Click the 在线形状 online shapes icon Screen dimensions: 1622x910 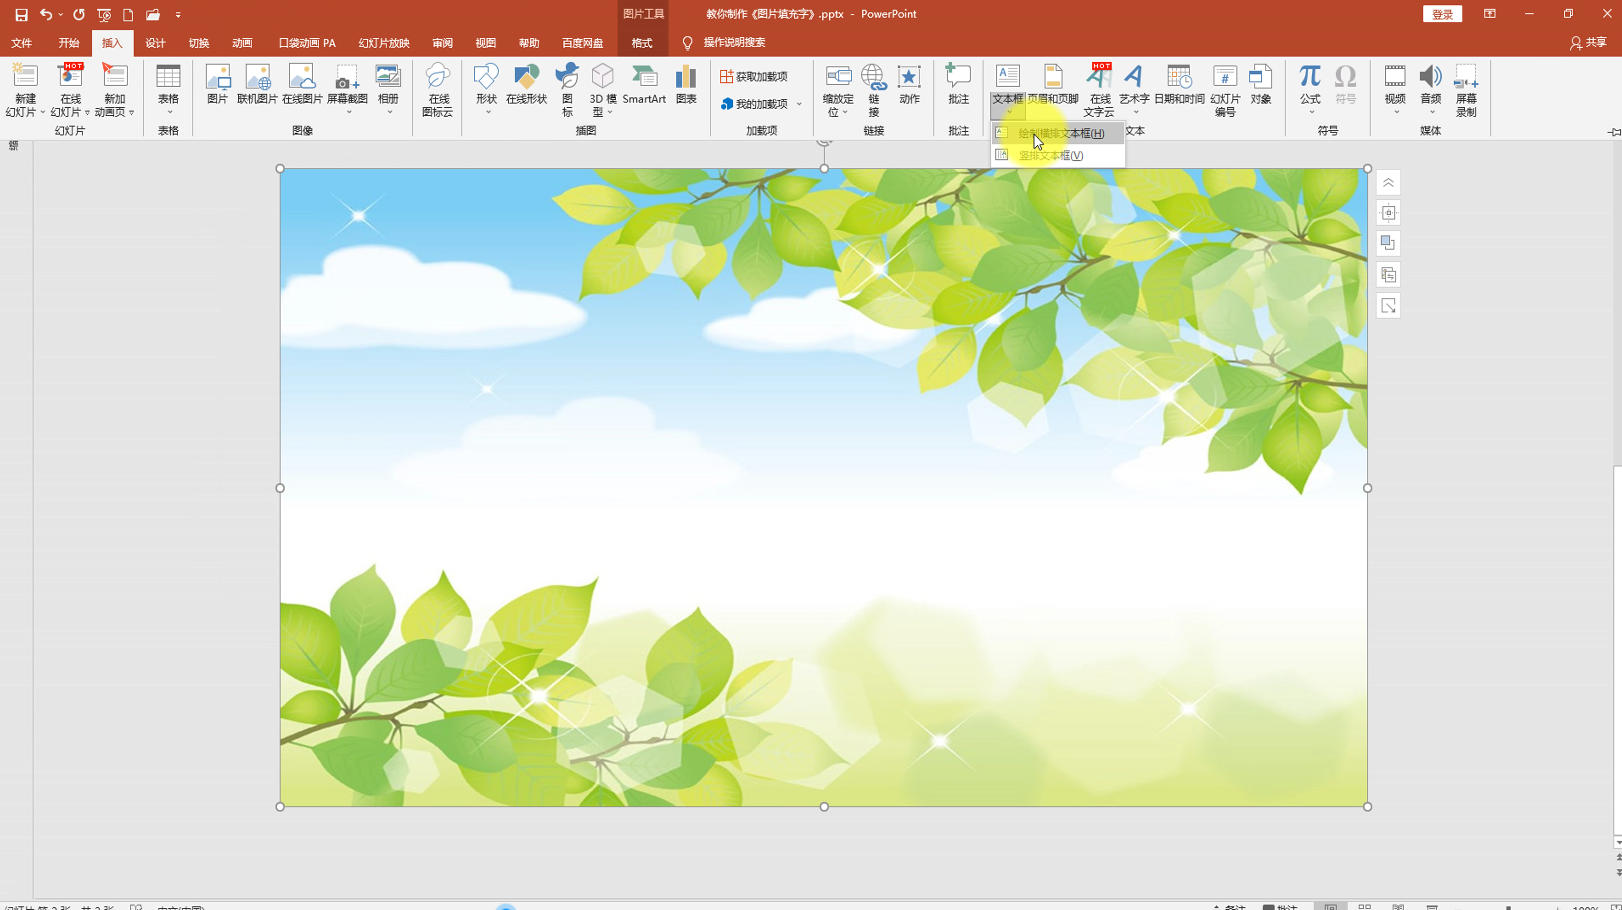pos(526,84)
